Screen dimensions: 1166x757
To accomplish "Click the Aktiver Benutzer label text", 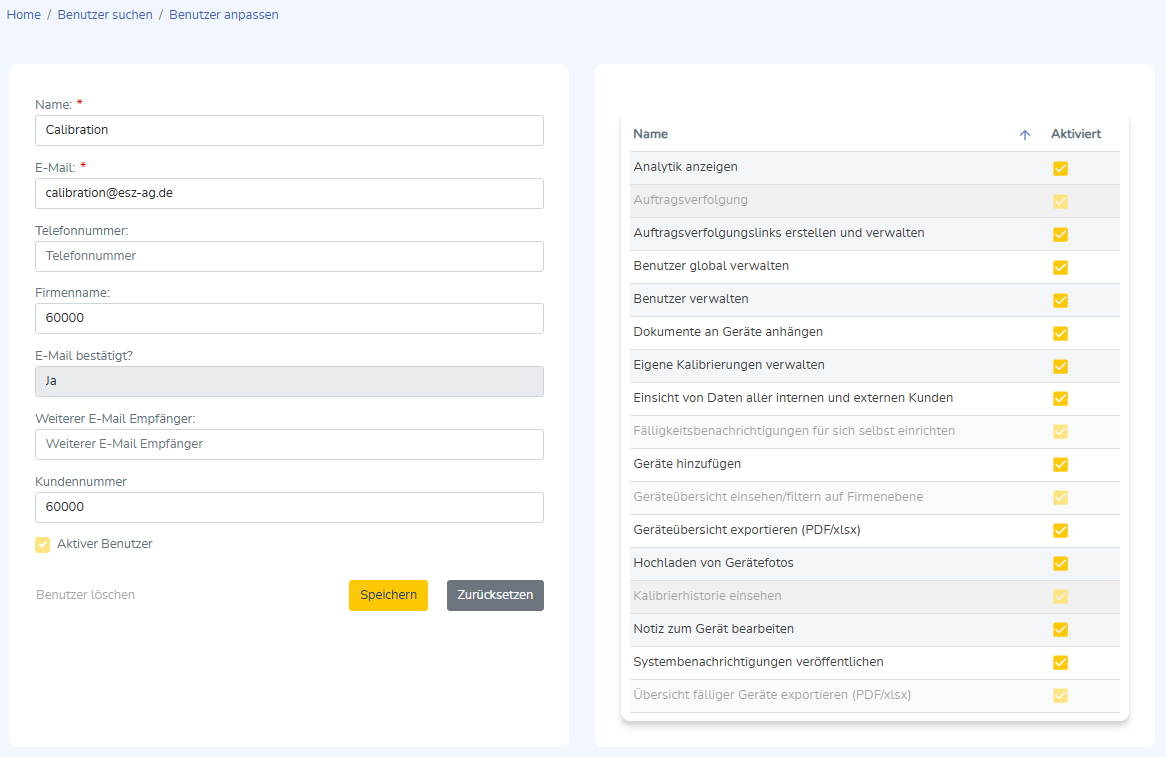I will pyautogui.click(x=105, y=544).
